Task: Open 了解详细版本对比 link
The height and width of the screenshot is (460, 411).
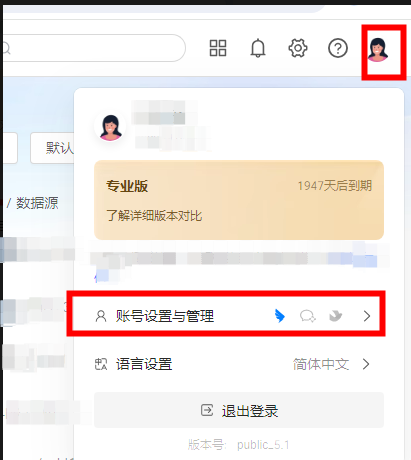Action: click(x=154, y=215)
